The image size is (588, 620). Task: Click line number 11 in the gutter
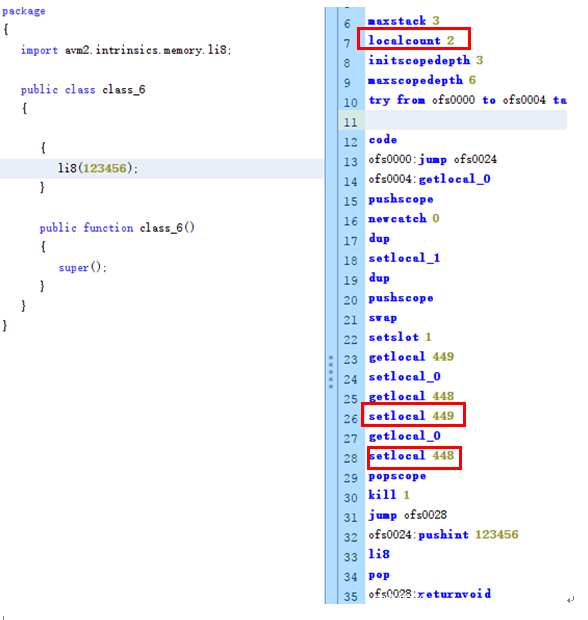350,122
